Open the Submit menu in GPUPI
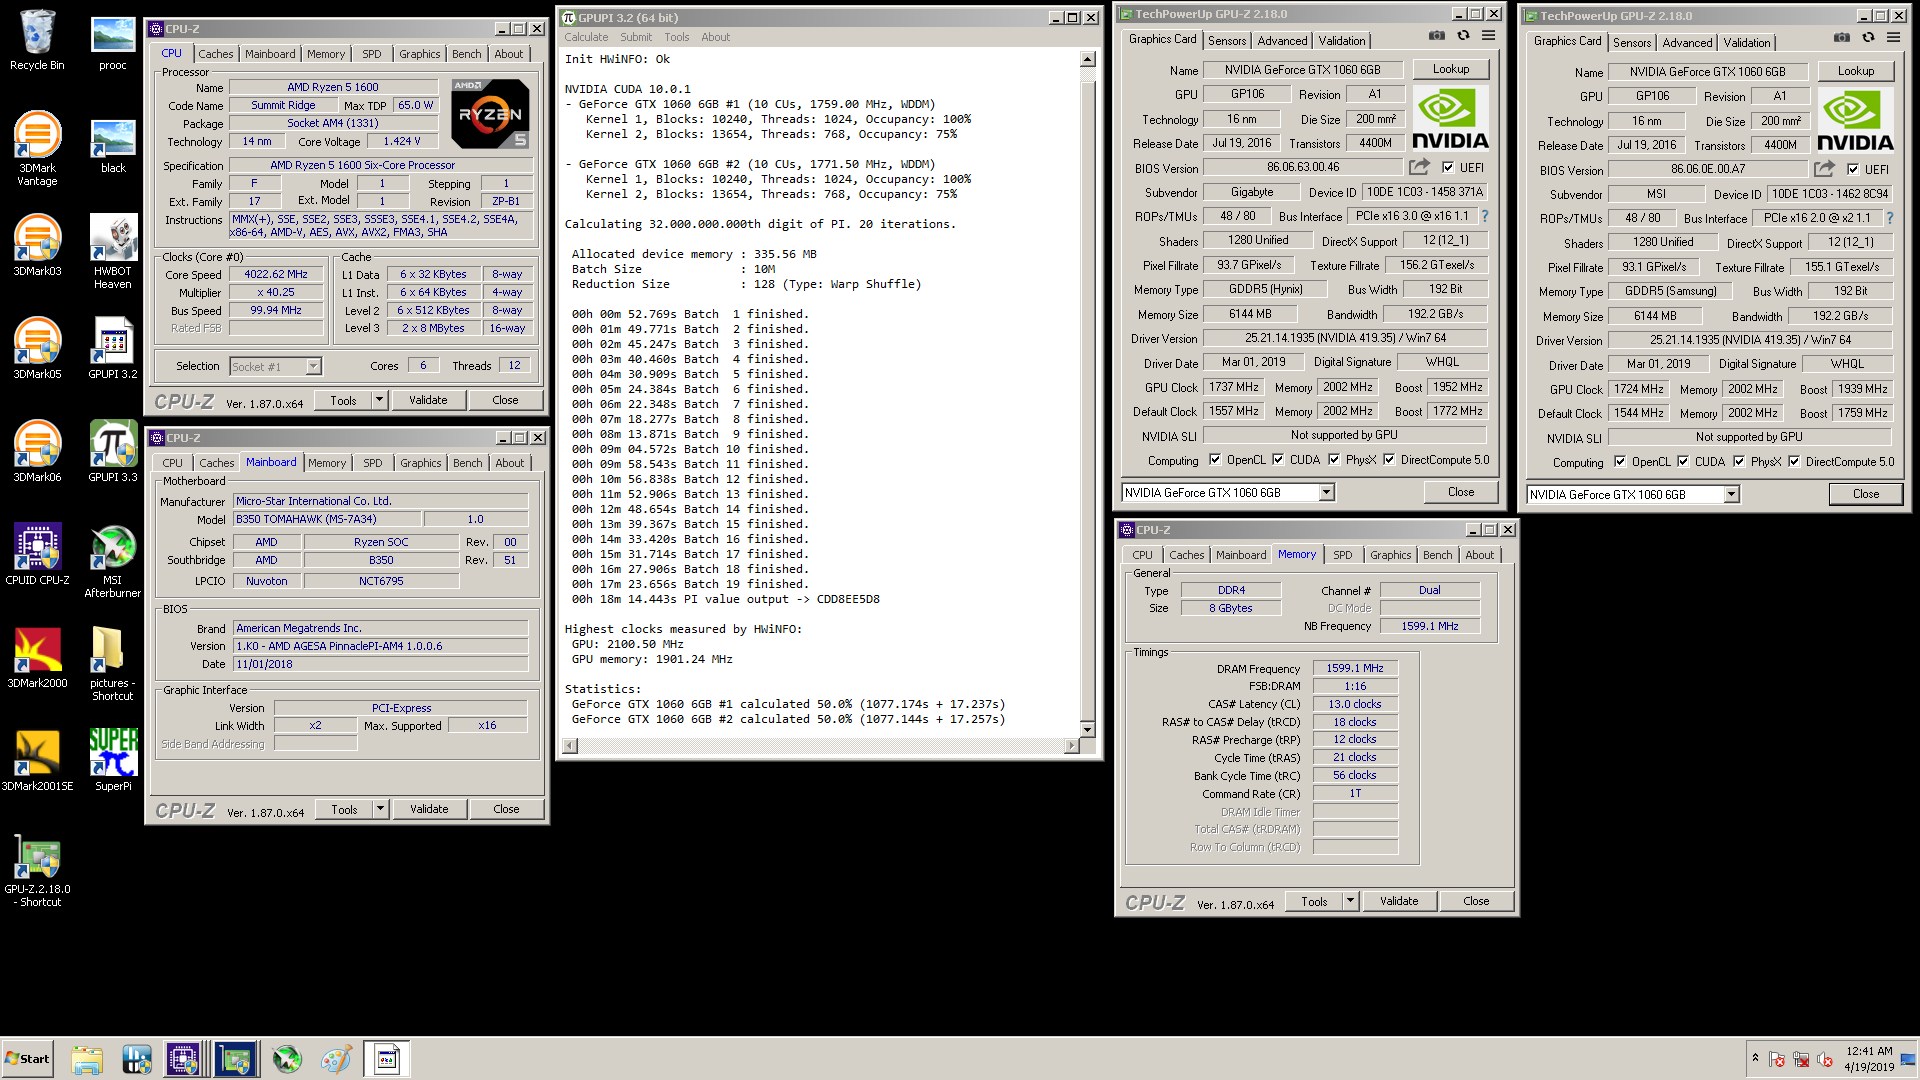The image size is (1920, 1080). point(636,37)
